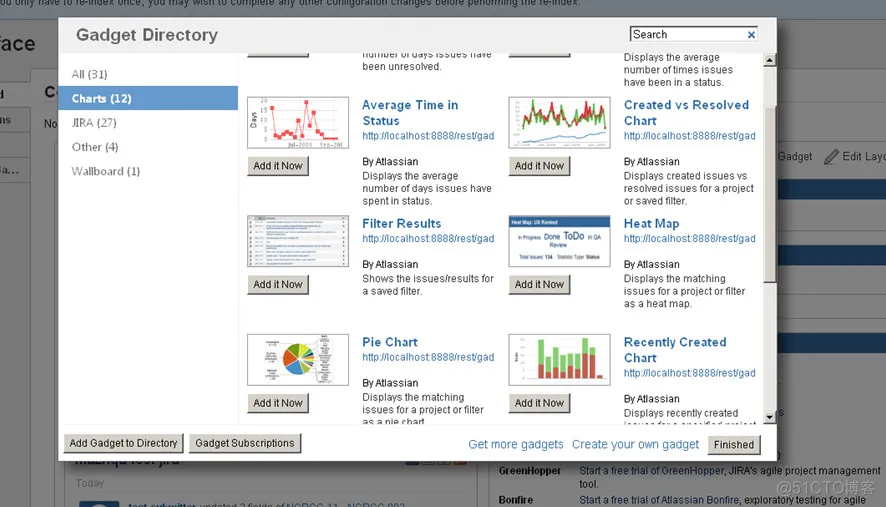886x507 pixels.
Task: Open the Created vs Resolved Chart thumbnail
Action: (x=559, y=123)
